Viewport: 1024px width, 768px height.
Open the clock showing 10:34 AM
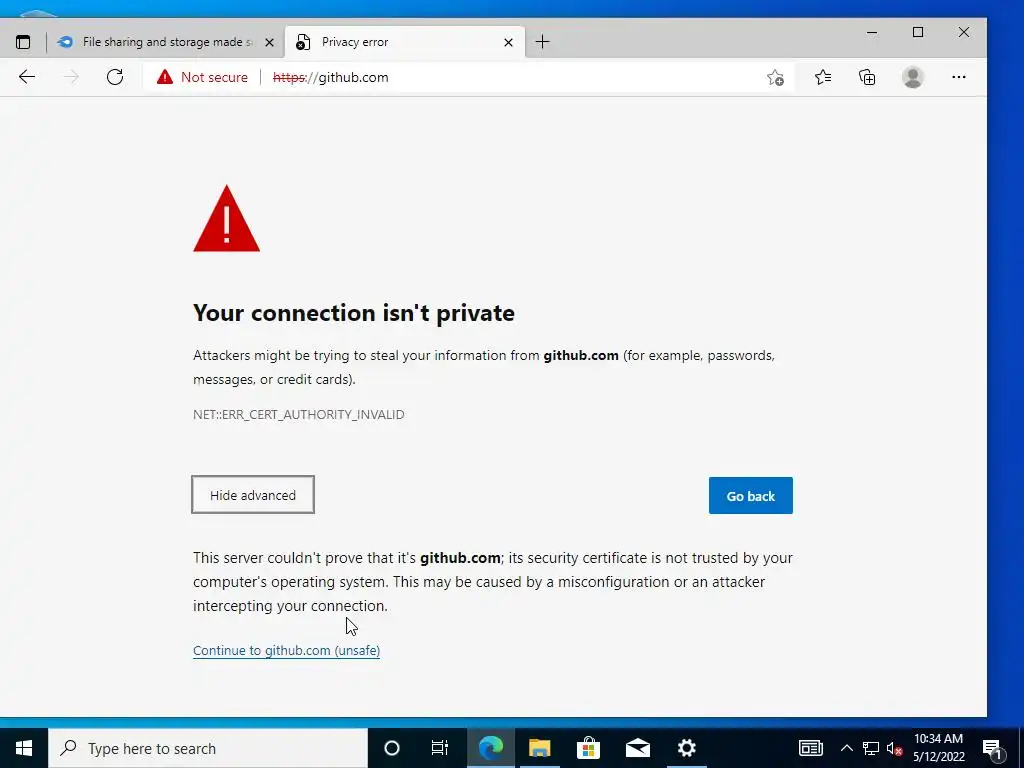point(938,748)
